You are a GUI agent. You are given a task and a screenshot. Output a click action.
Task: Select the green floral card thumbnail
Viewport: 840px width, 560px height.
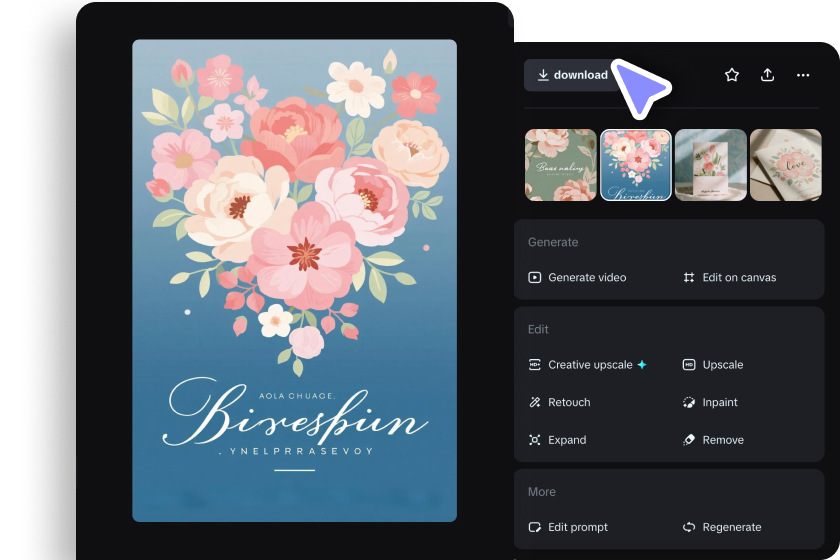coord(560,165)
